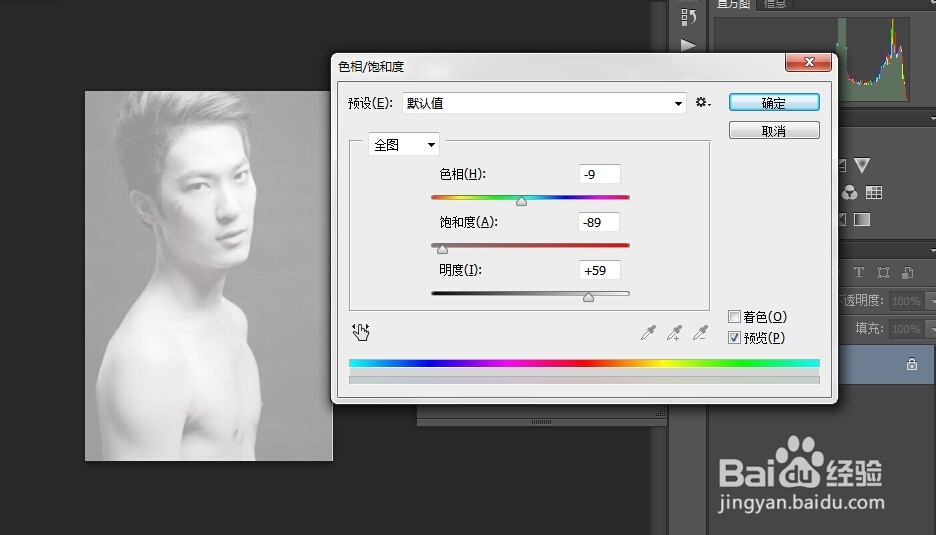Open the 全图 channel dropdown
Viewport: 936px width, 535px height.
click(404, 144)
